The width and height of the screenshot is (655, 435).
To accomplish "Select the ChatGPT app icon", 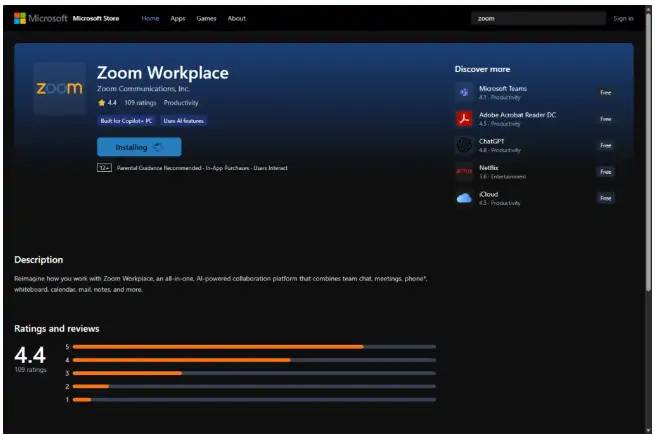I will [464, 145].
